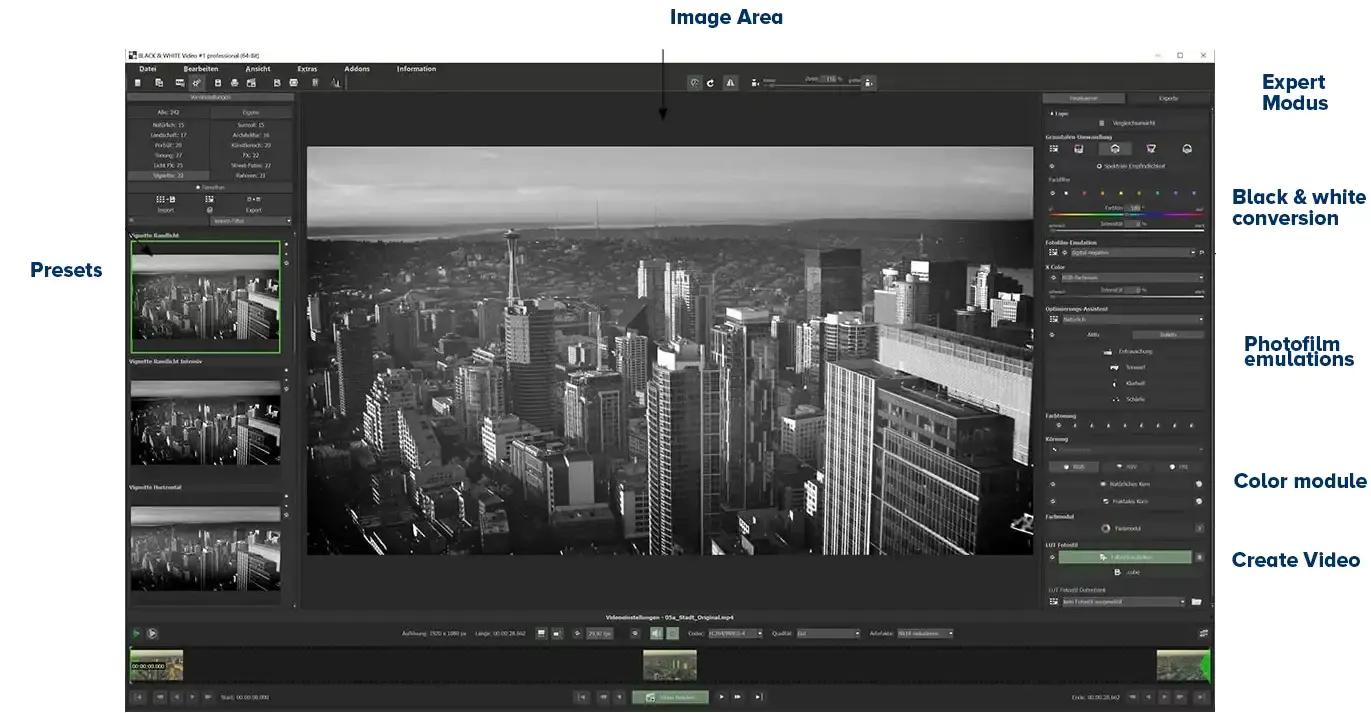Click the Klarheit optimization icon
1371x713 pixels.
click(1115, 384)
